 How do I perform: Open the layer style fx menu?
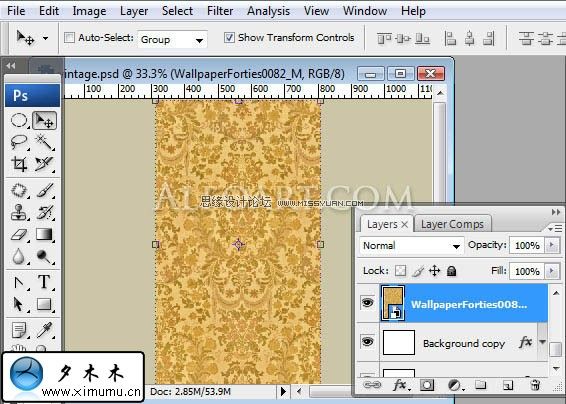(401, 385)
